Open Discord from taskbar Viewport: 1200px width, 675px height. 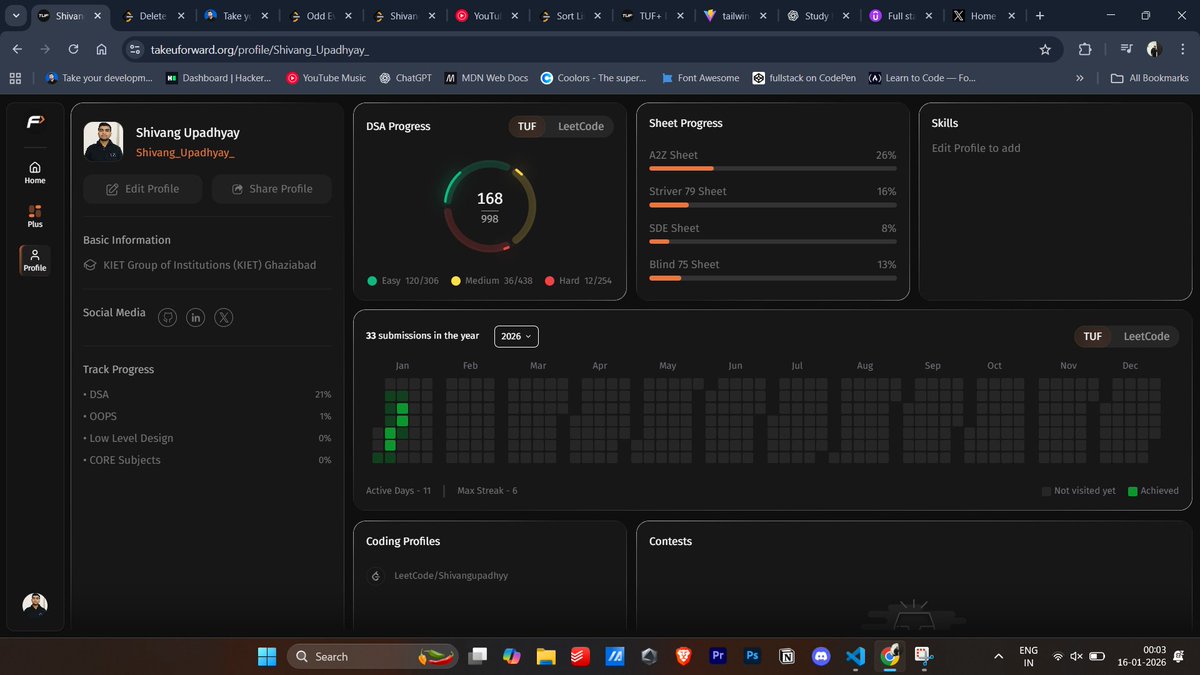click(x=821, y=656)
